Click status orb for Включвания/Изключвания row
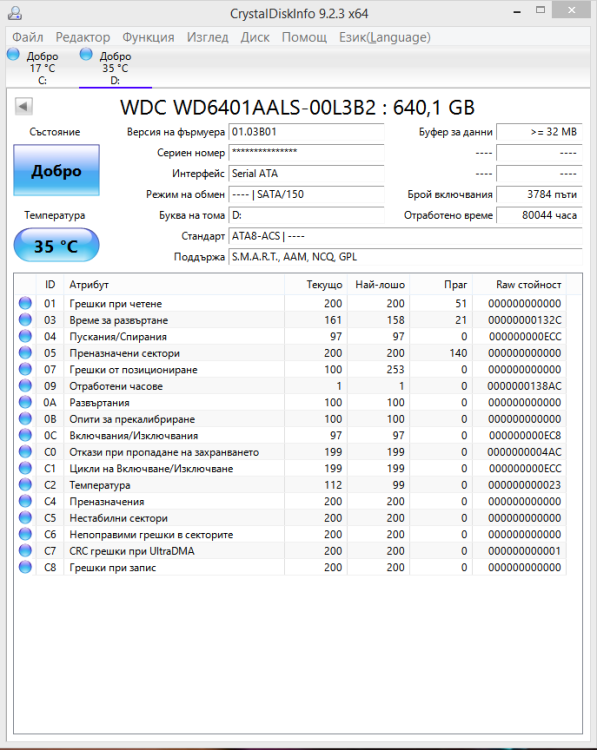597x750 pixels. tap(25, 435)
